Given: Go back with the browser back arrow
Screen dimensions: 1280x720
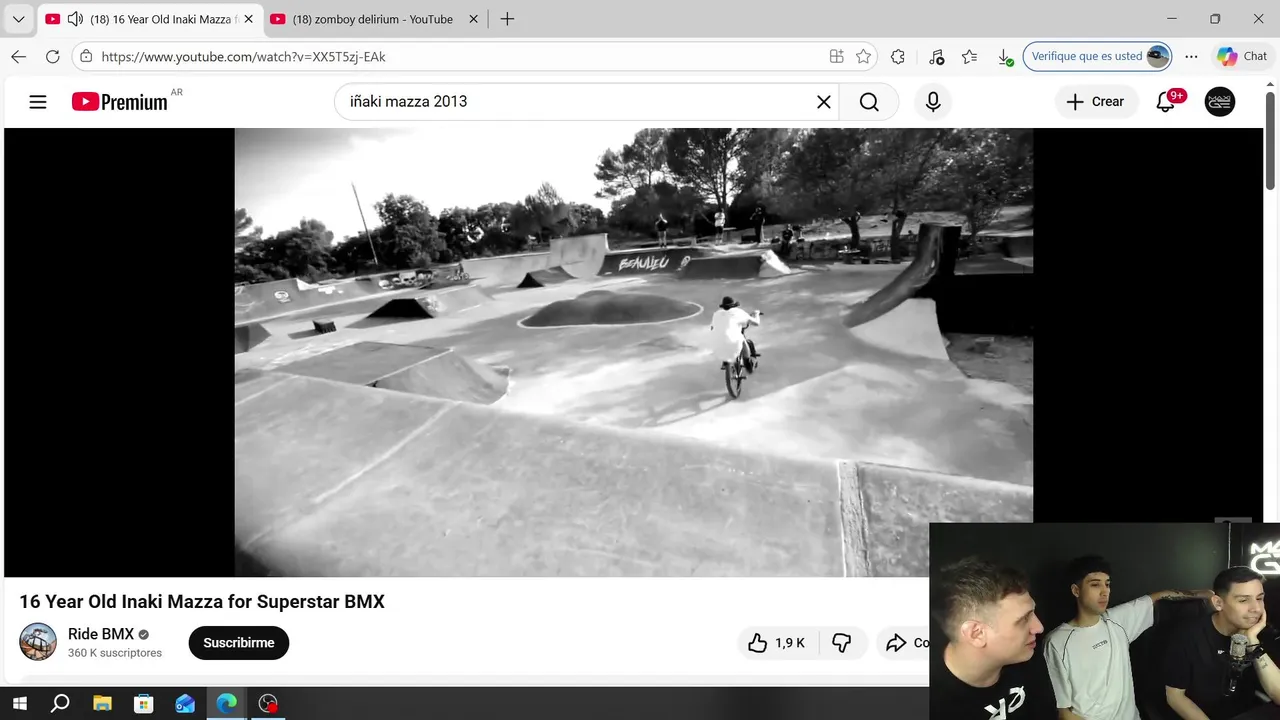Looking at the screenshot, I should pyautogui.click(x=19, y=57).
